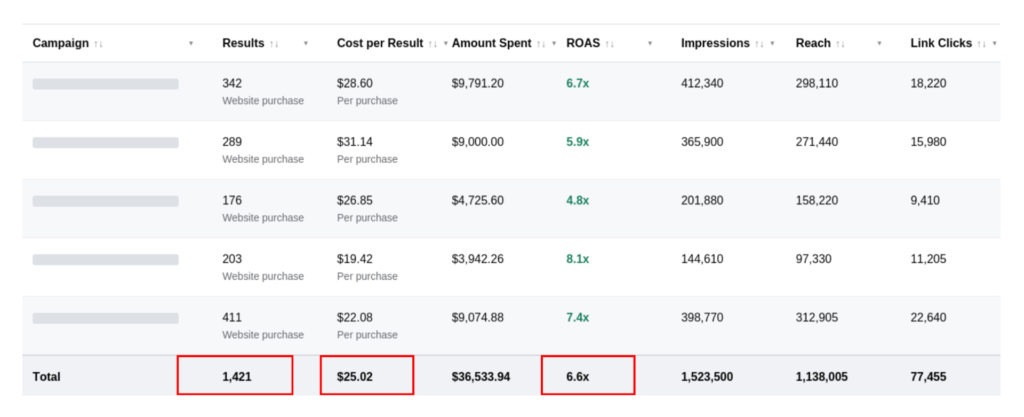Select the first campaign name placeholder
This screenshot has width=1024, height=417.
(x=106, y=84)
